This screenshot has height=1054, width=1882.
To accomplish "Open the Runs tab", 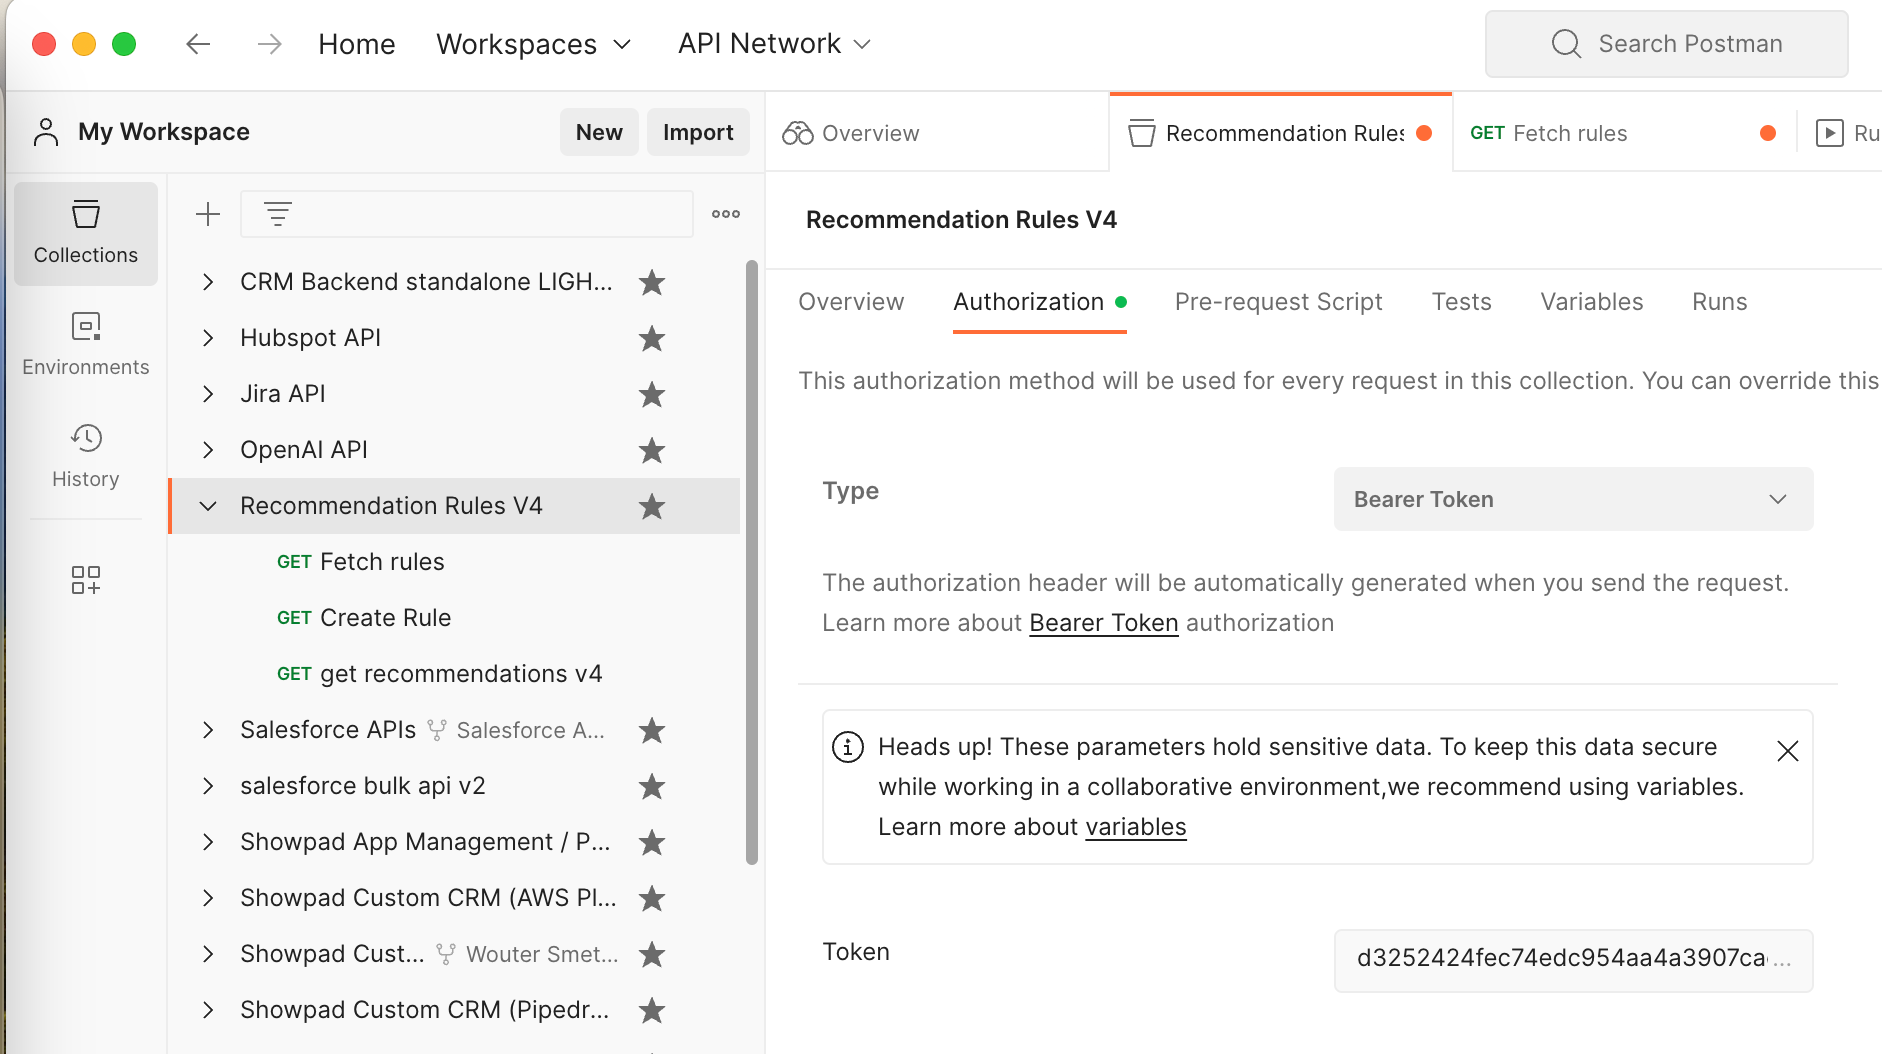I will [1719, 302].
